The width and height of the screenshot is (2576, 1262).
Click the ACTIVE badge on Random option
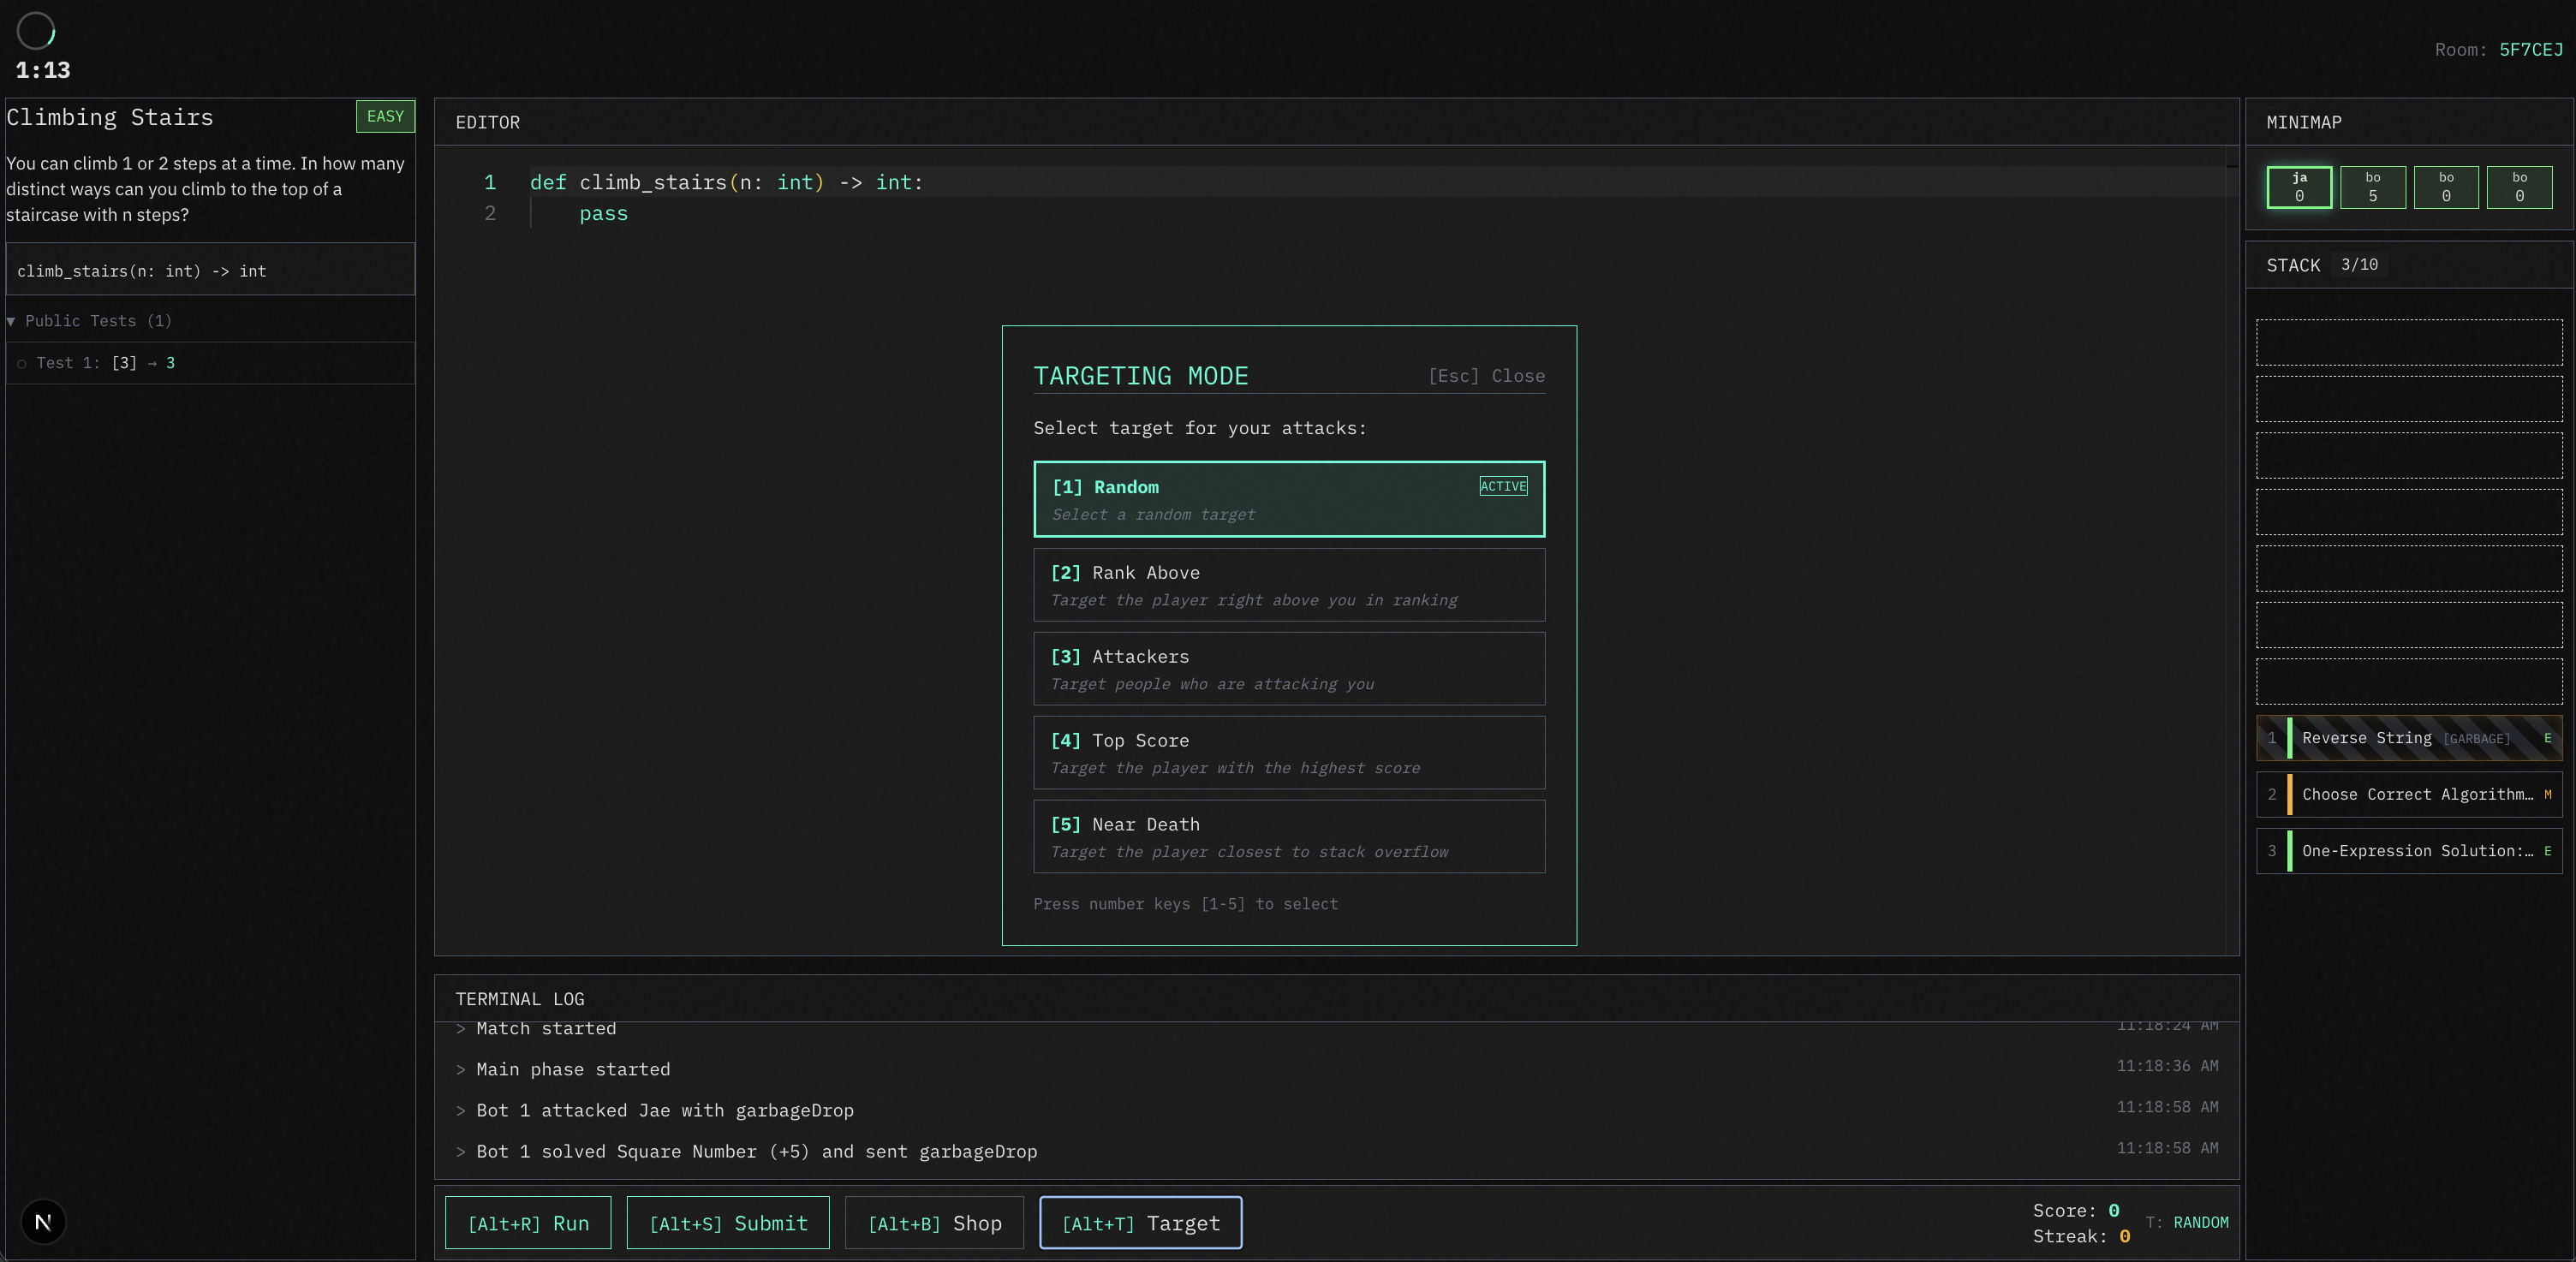pyautogui.click(x=1502, y=486)
